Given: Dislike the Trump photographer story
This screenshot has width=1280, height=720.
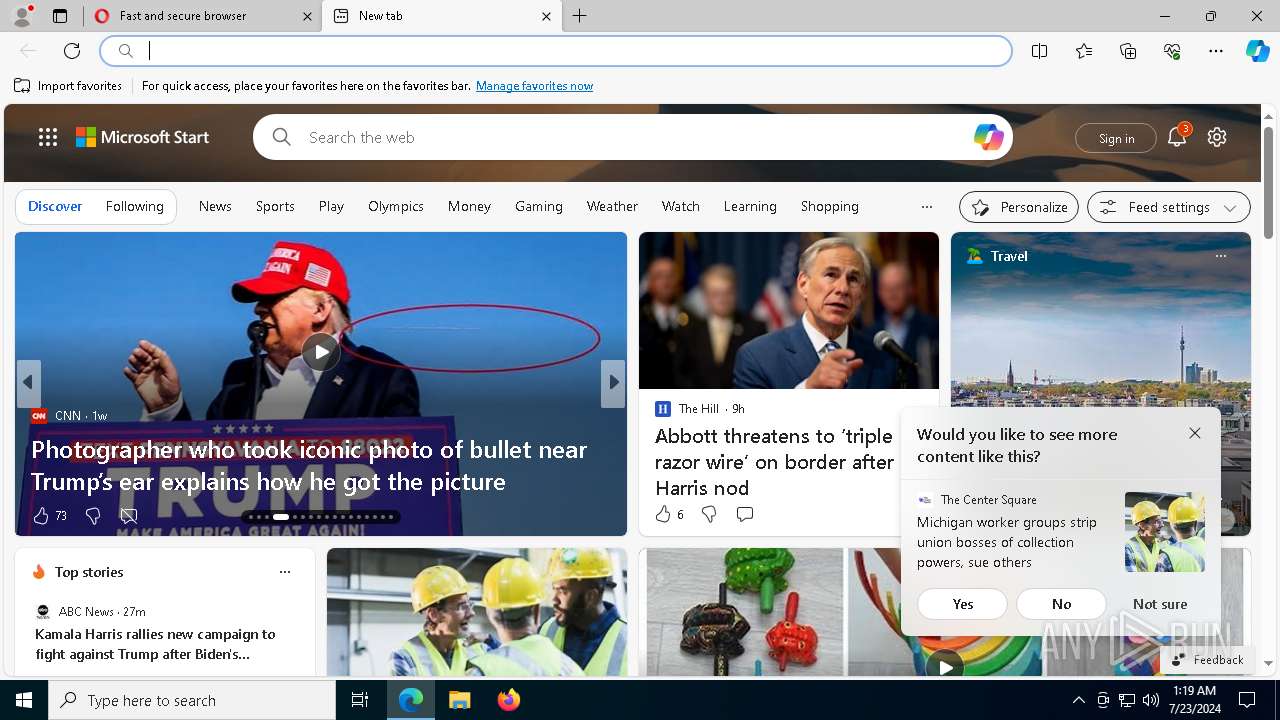Looking at the screenshot, I should [x=93, y=515].
